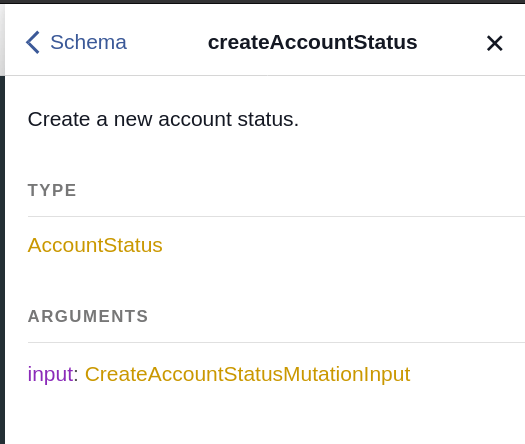This screenshot has width=525, height=444.
Task: Click the ARGUMENTS section header
Action: tap(88, 316)
